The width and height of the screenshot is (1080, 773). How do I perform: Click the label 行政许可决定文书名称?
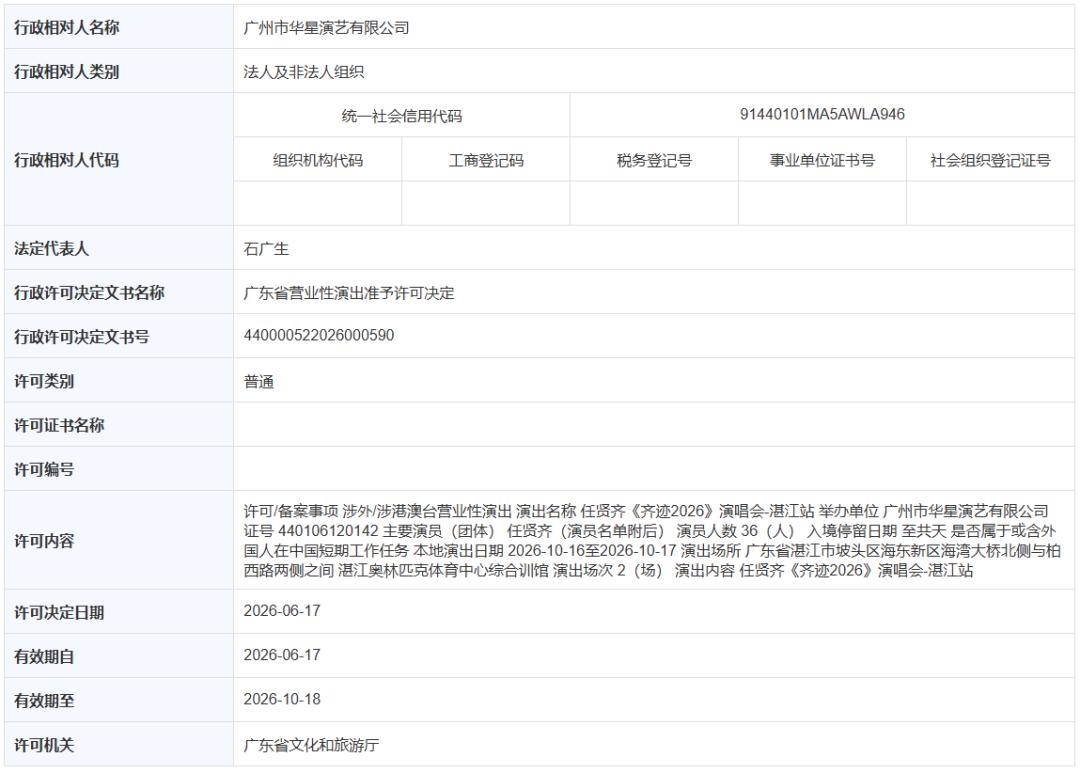pyautogui.click(x=90, y=293)
